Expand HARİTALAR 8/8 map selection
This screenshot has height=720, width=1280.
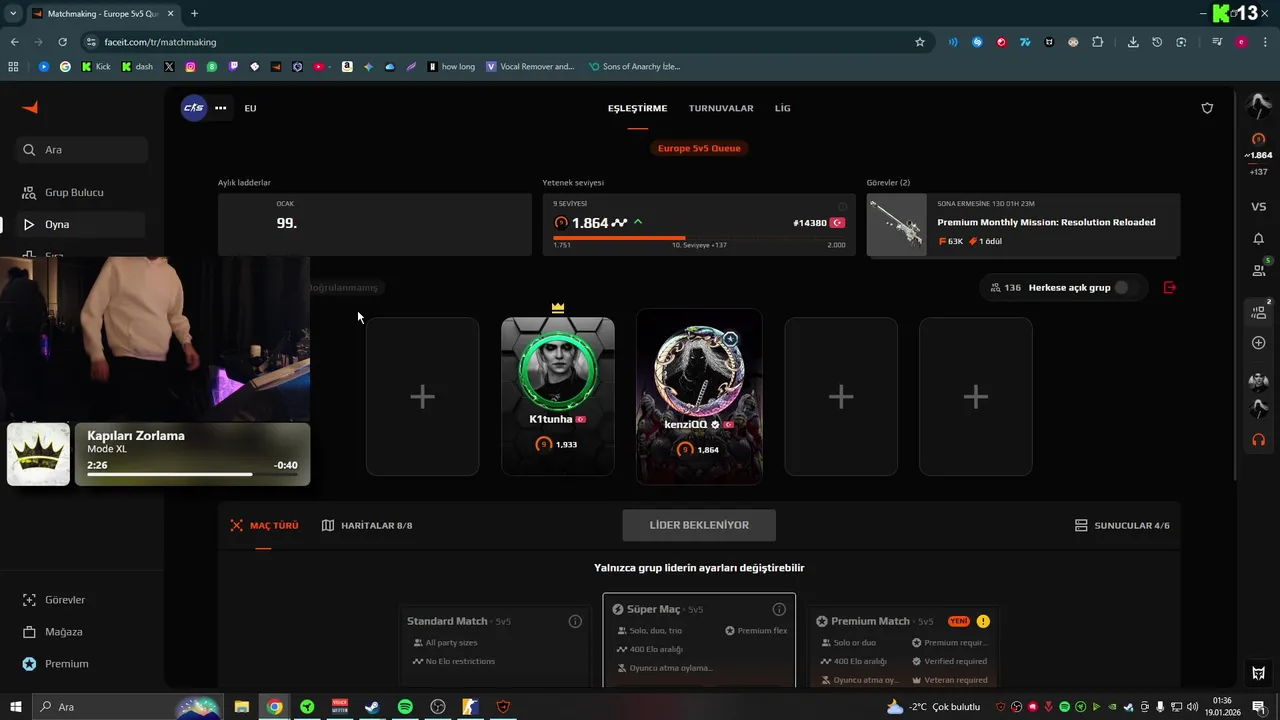pos(367,525)
